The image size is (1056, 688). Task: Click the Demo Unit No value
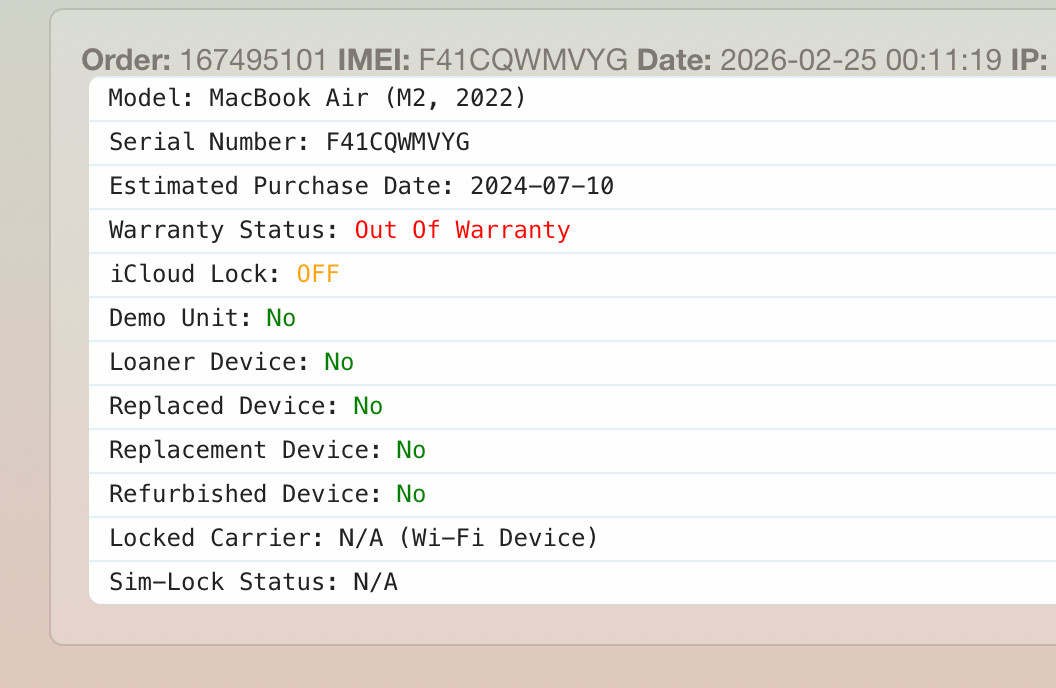tap(281, 318)
